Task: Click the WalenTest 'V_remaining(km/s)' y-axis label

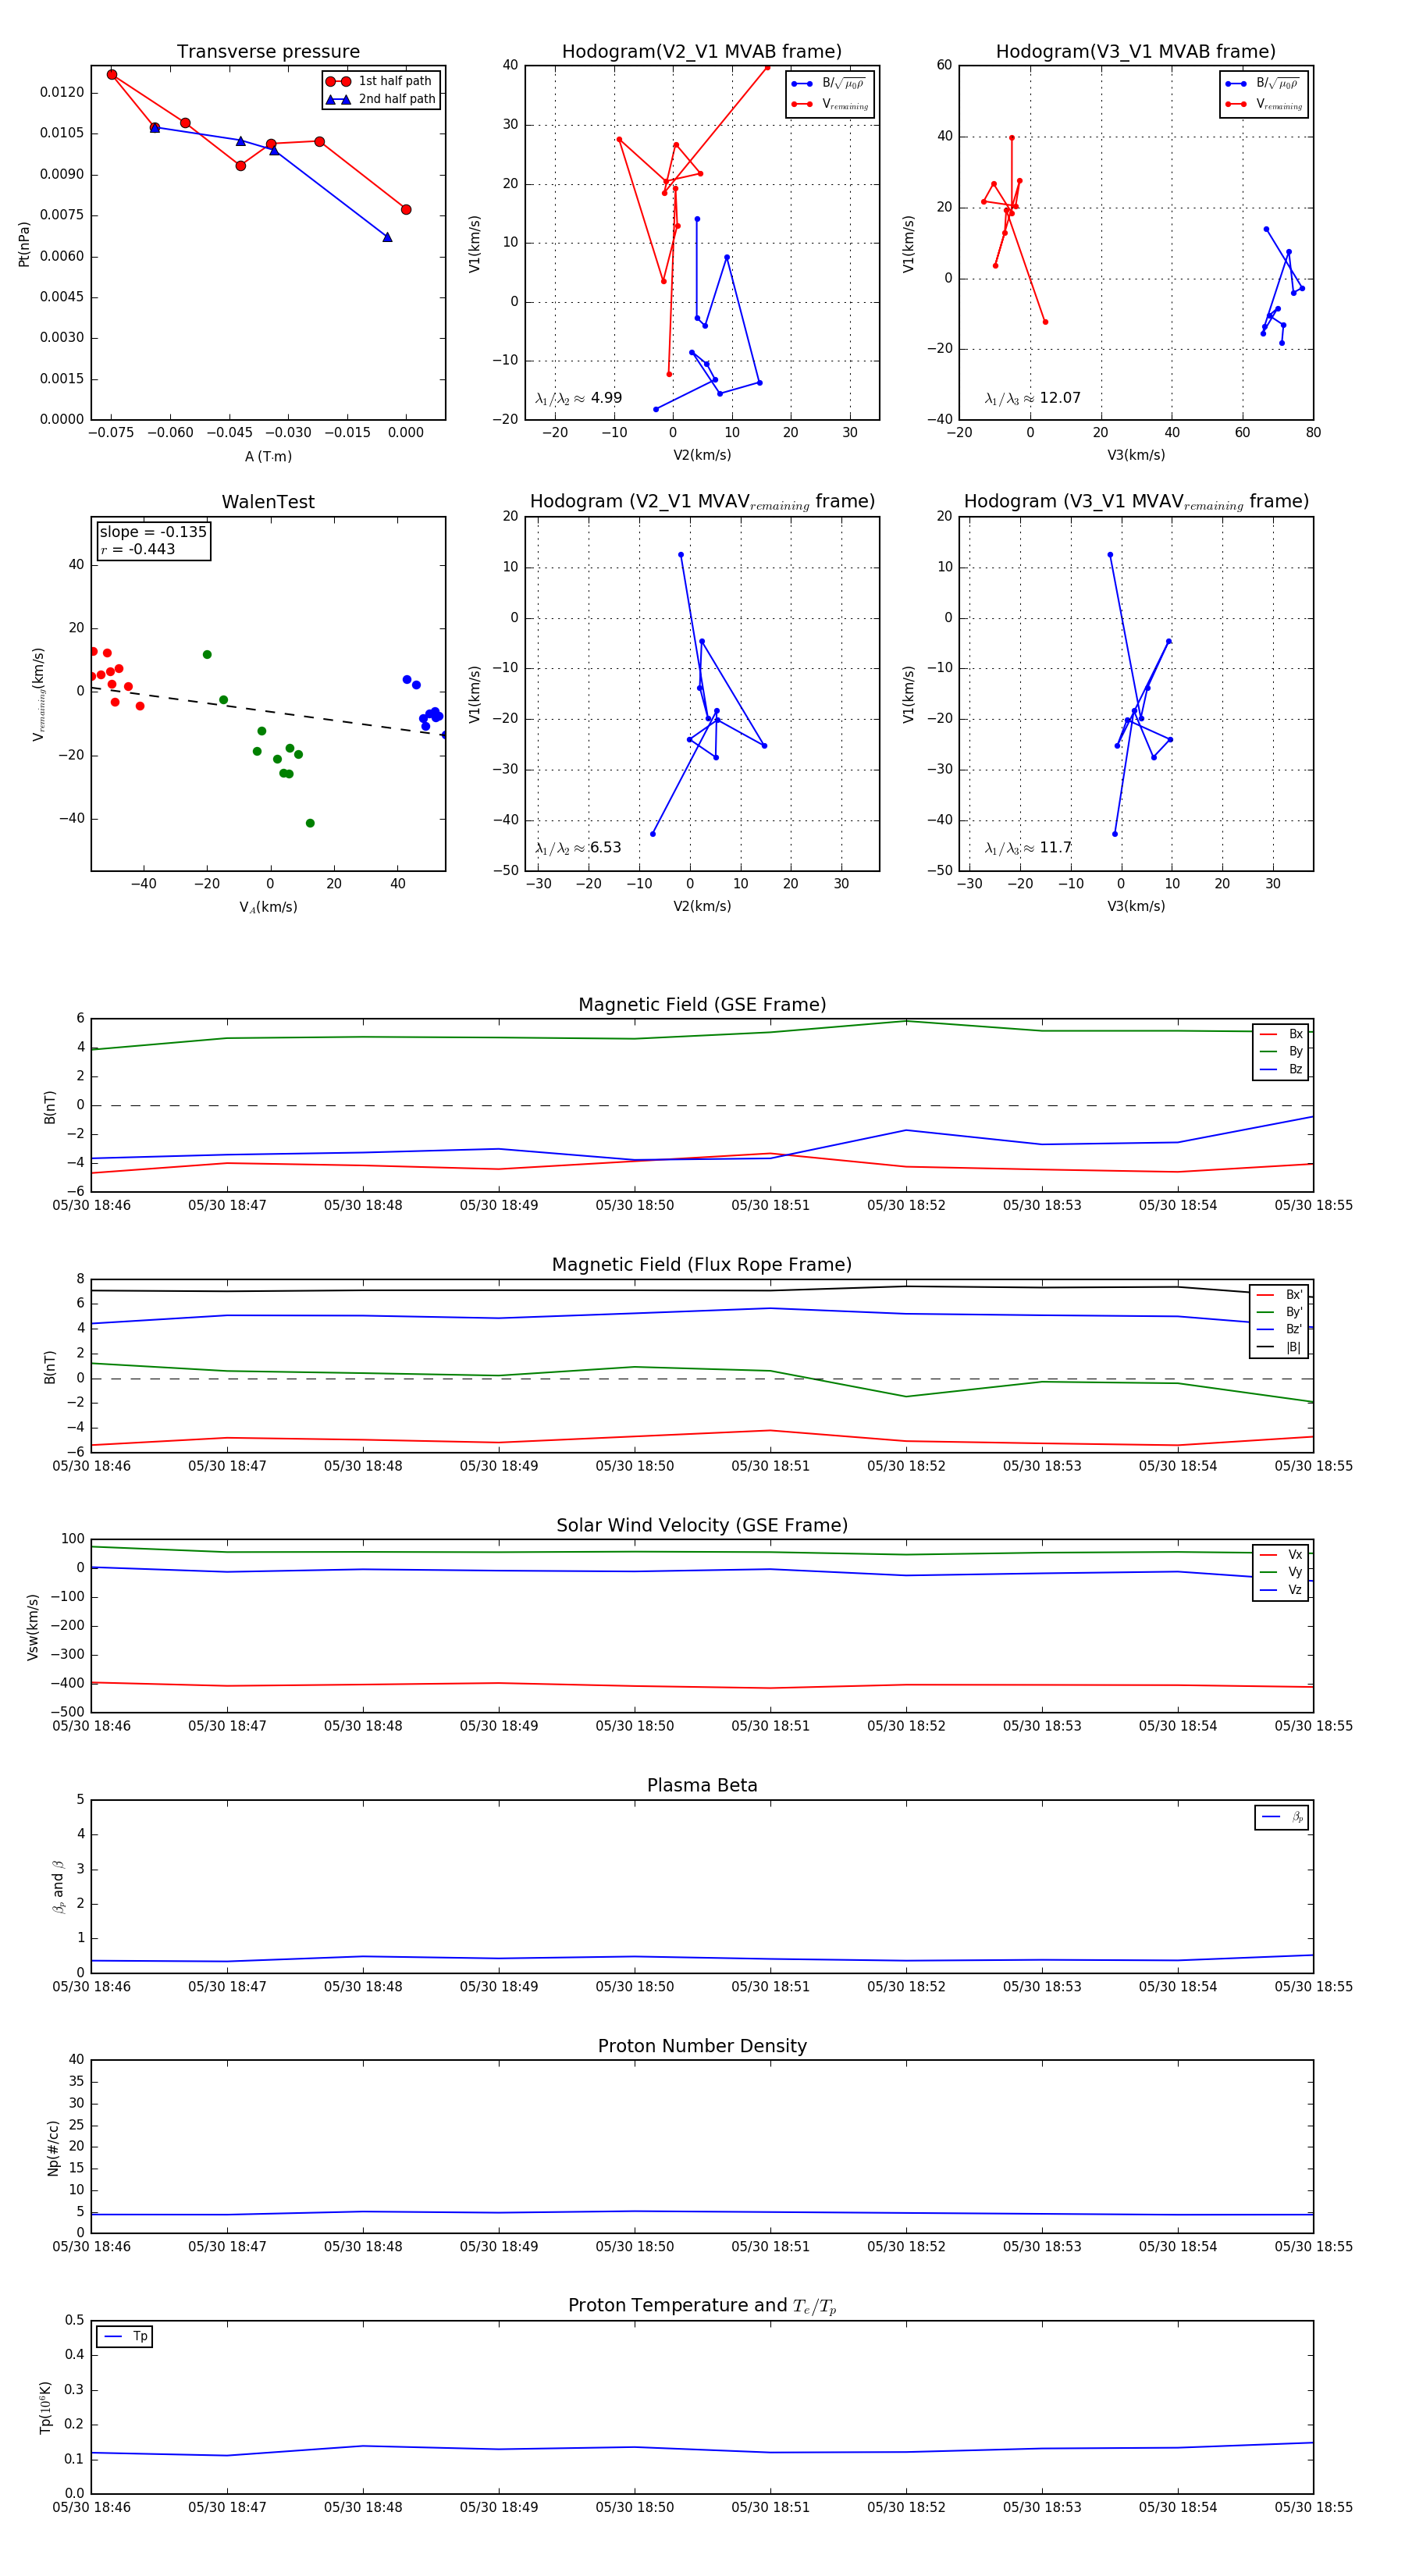Action: tap(38, 694)
